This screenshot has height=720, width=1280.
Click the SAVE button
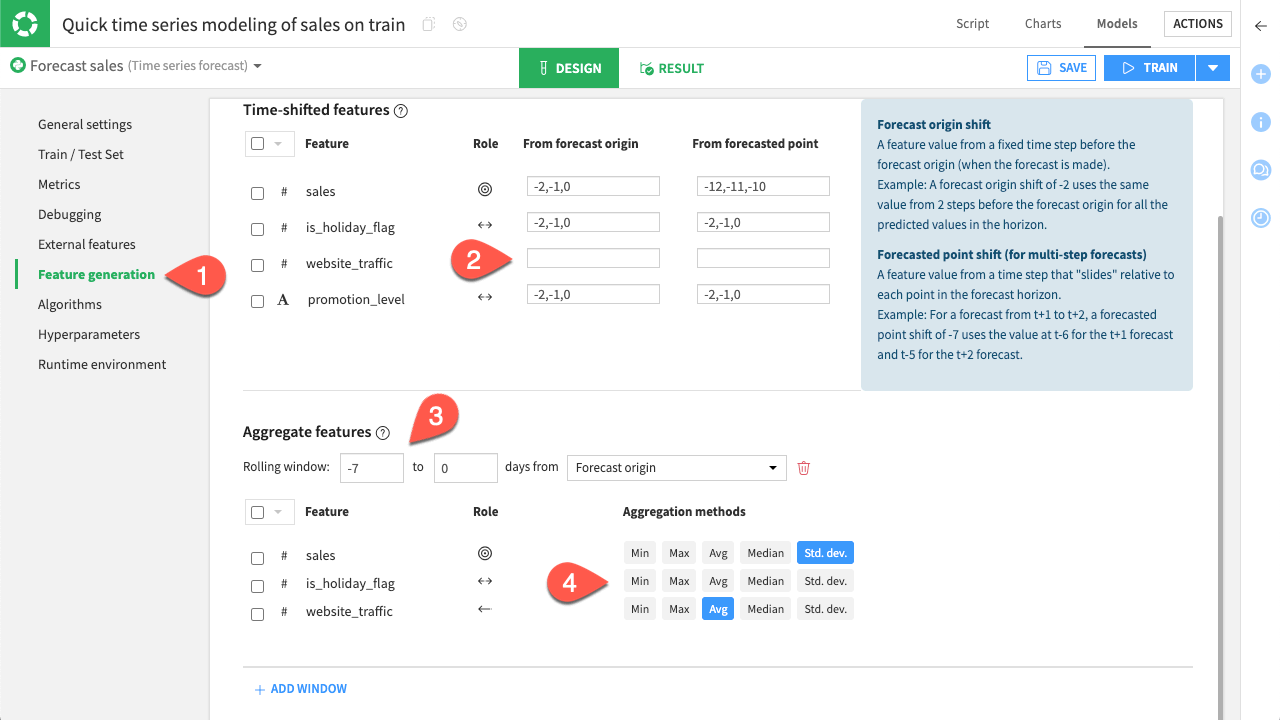point(1061,68)
